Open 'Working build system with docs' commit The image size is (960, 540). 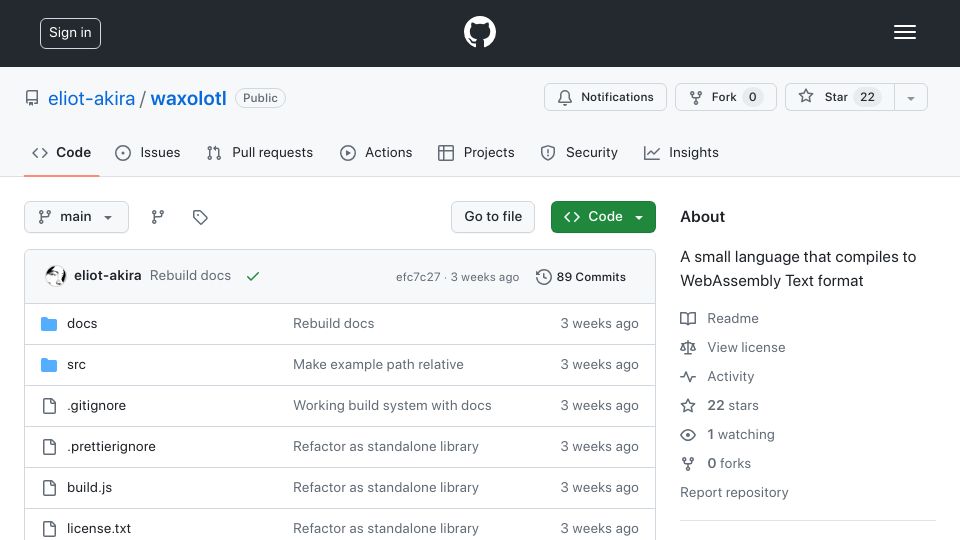coord(392,405)
